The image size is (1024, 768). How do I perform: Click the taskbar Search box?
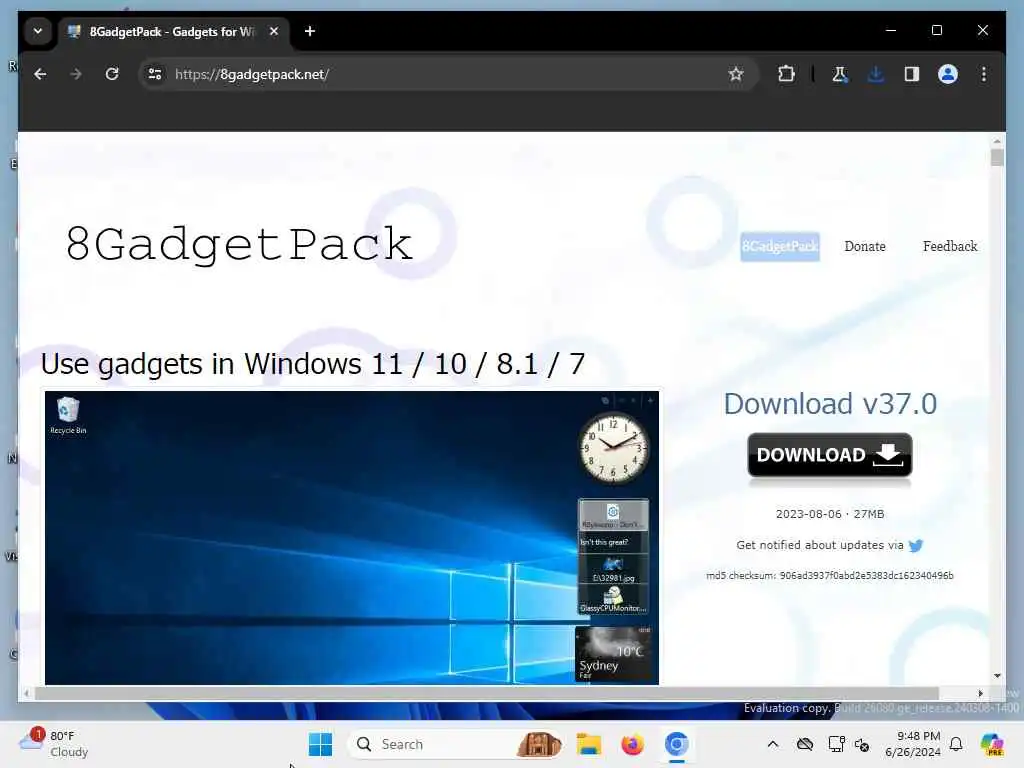455,744
